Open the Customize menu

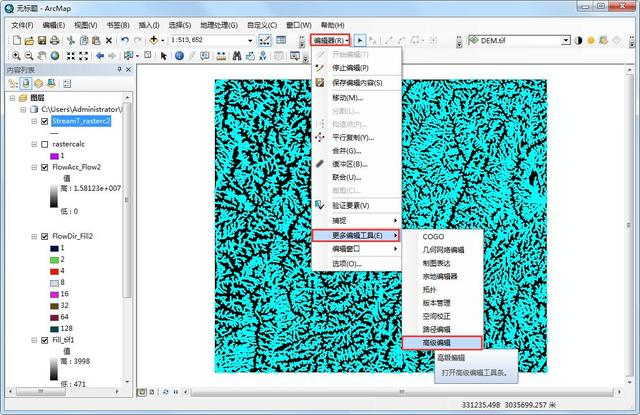coord(262,25)
